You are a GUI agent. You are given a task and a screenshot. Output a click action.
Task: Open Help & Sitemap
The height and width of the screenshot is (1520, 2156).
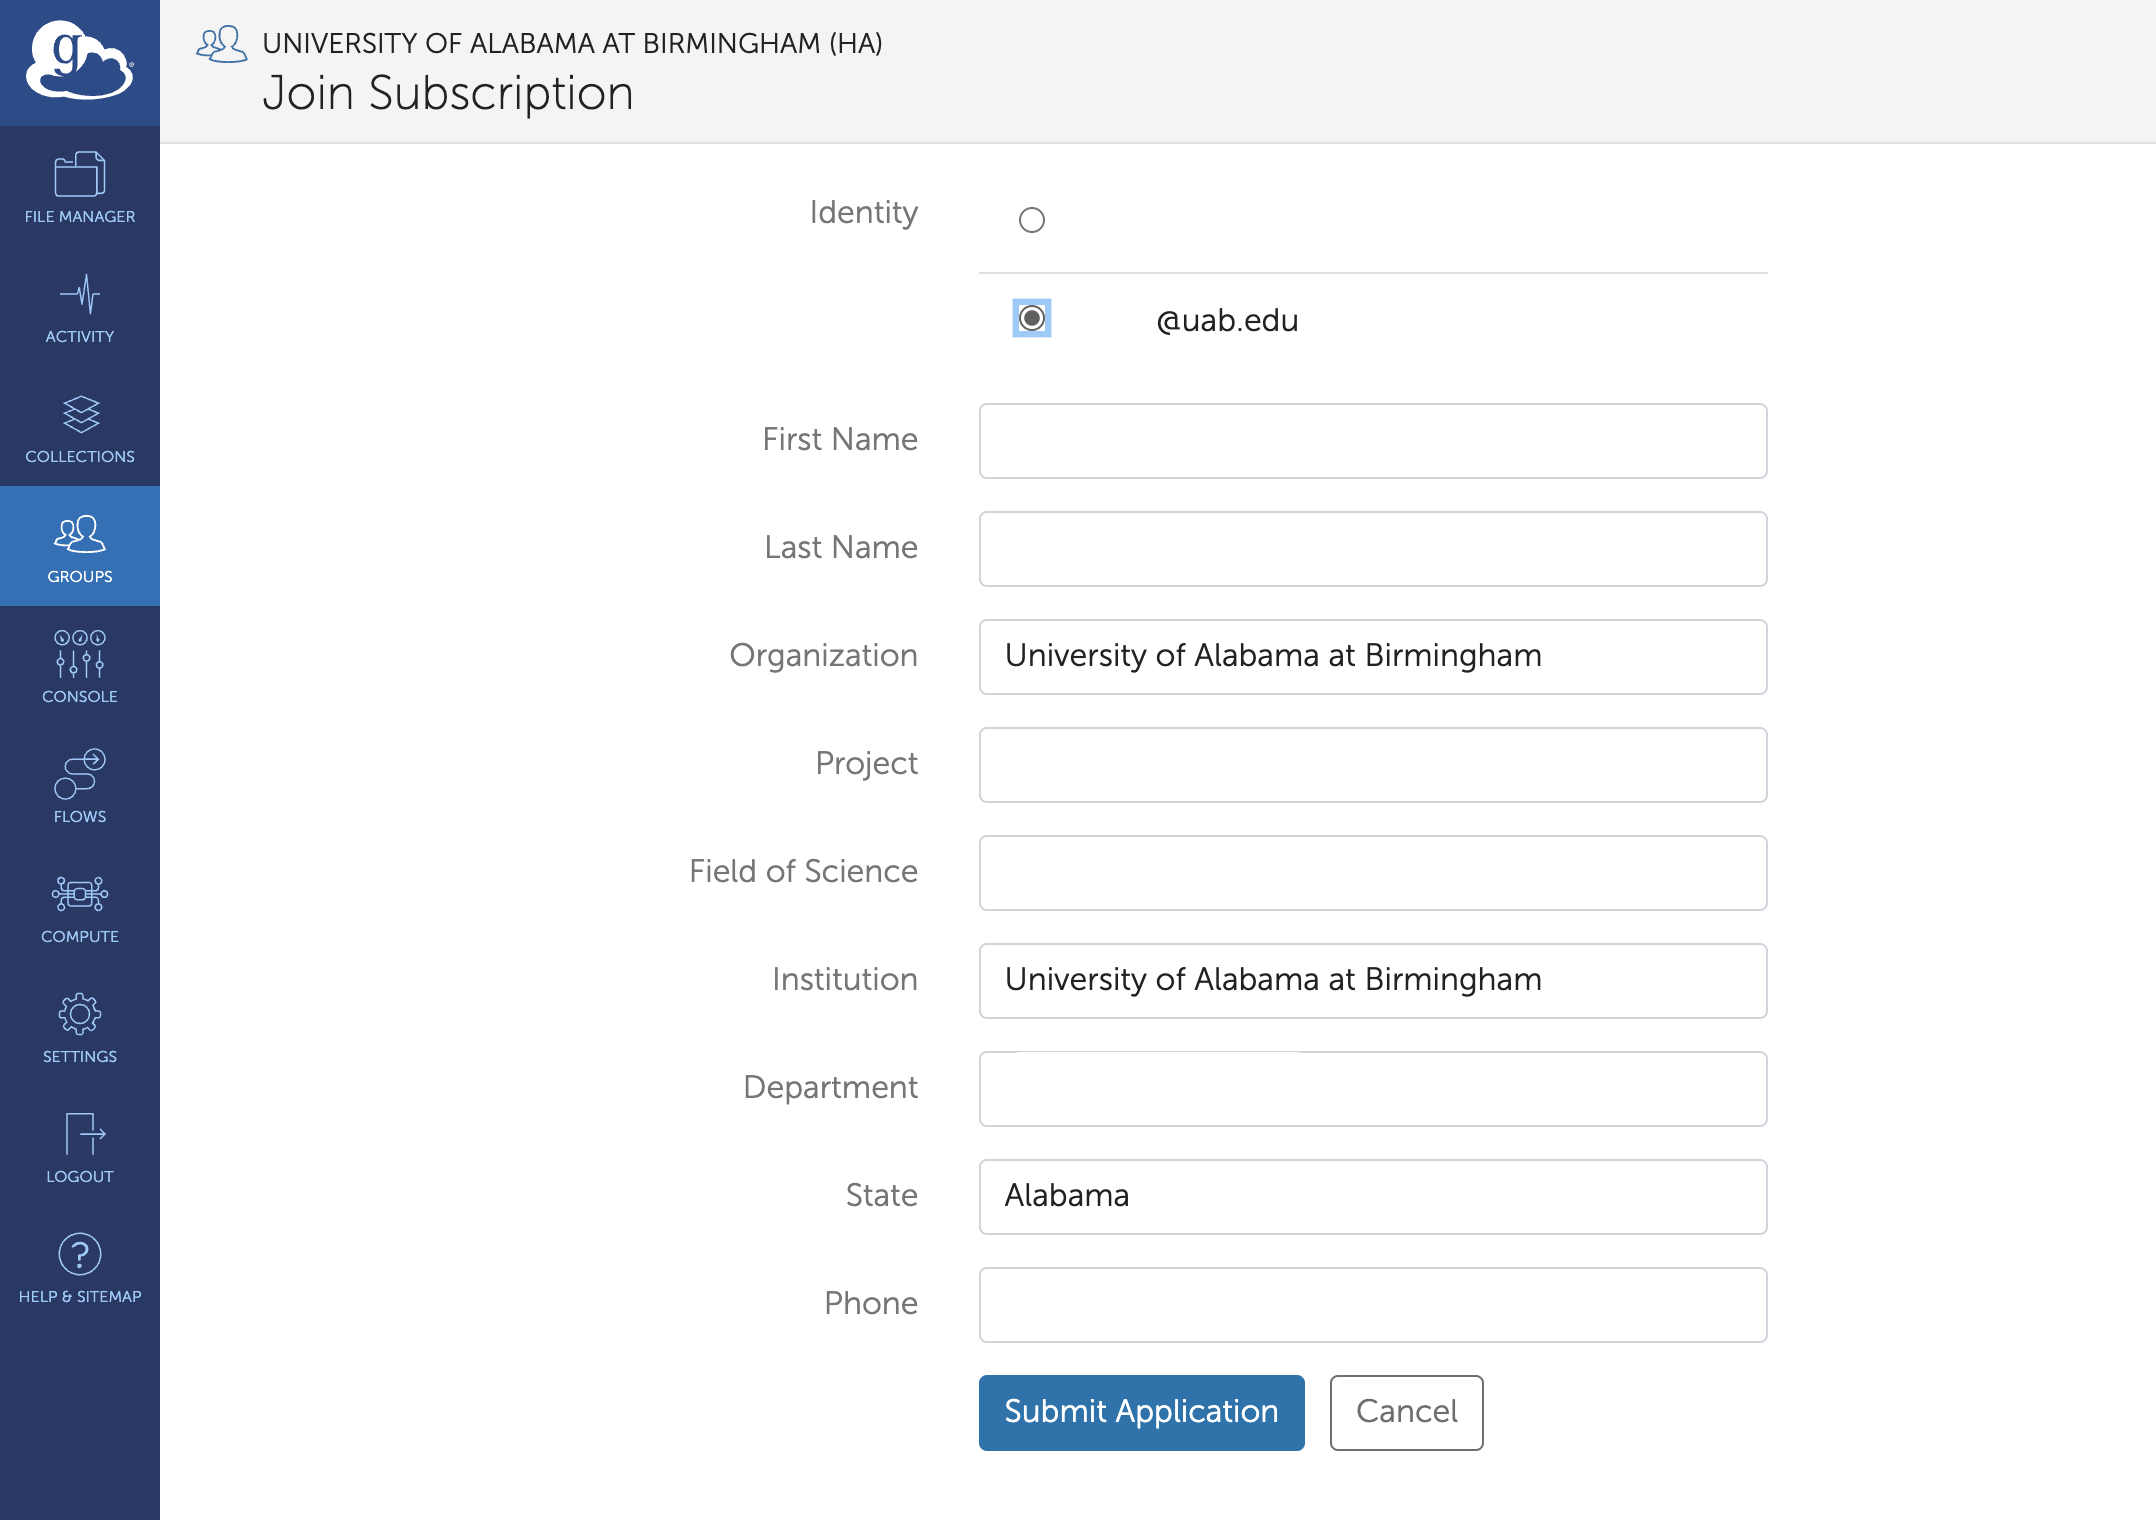pyautogui.click(x=79, y=1267)
